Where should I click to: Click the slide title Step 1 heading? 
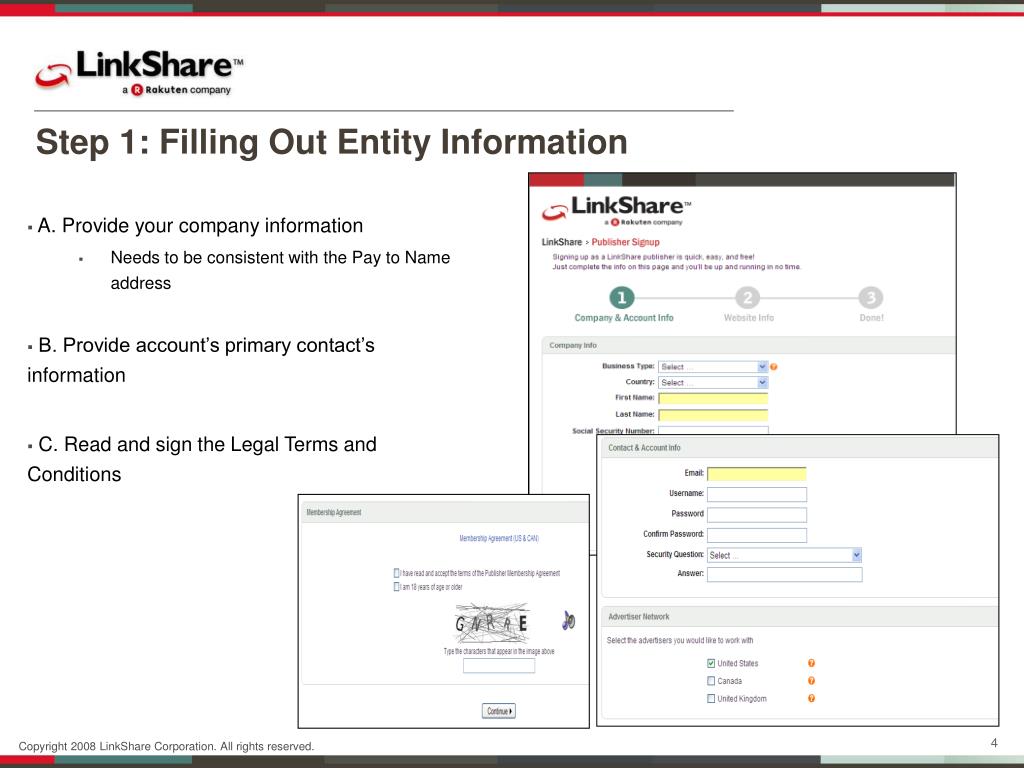[x=332, y=142]
